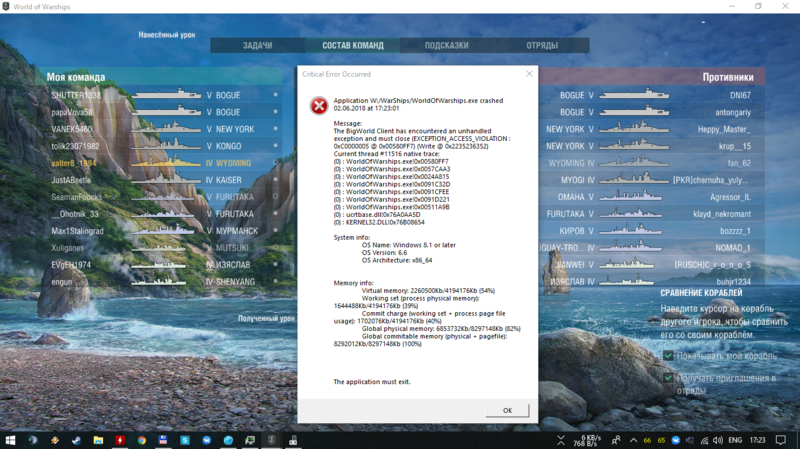Open the Action Center notifications icon

tap(780, 440)
